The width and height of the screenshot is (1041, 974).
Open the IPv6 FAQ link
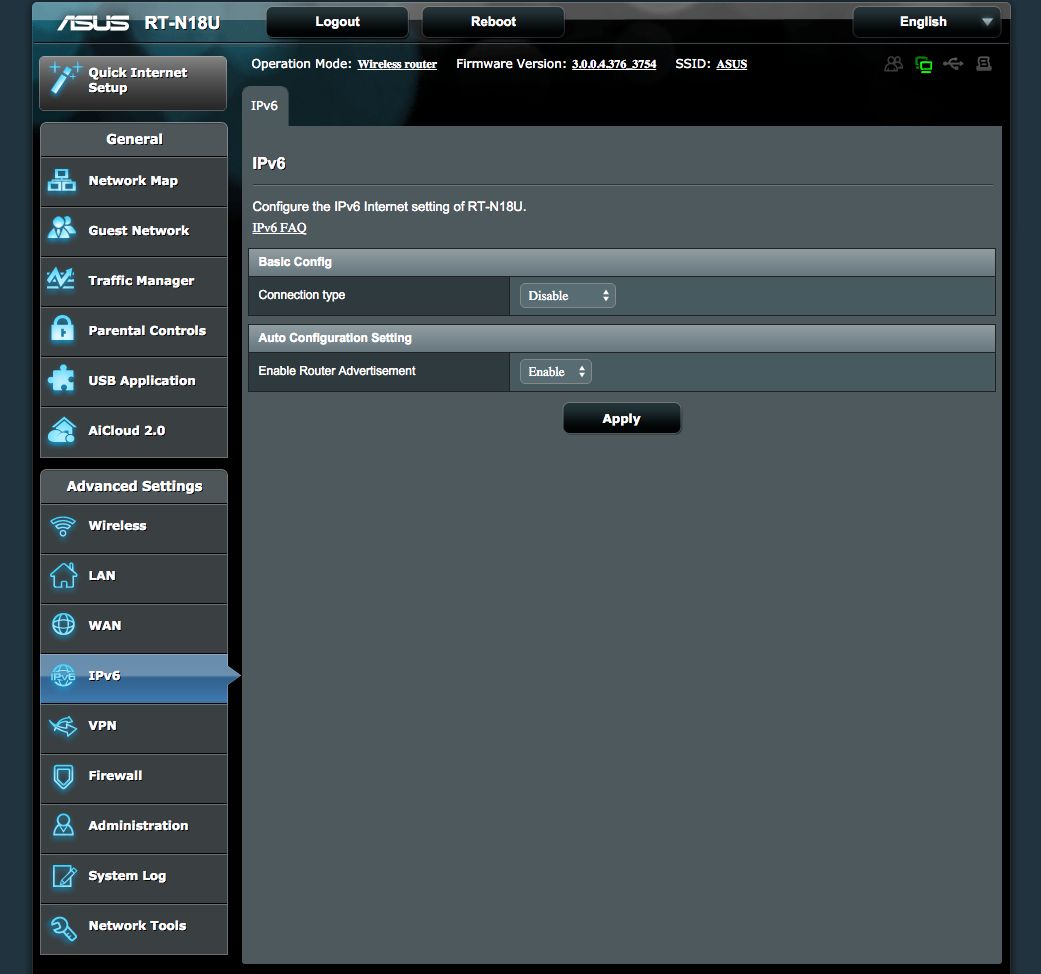pyautogui.click(x=280, y=228)
